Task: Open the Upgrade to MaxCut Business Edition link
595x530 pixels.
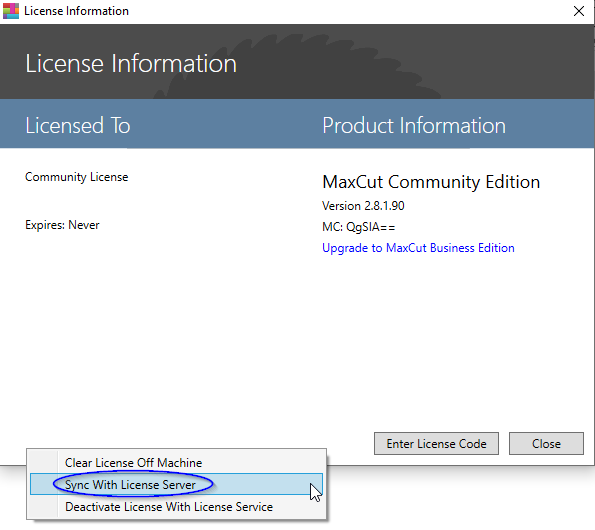Action: (418, 248)
